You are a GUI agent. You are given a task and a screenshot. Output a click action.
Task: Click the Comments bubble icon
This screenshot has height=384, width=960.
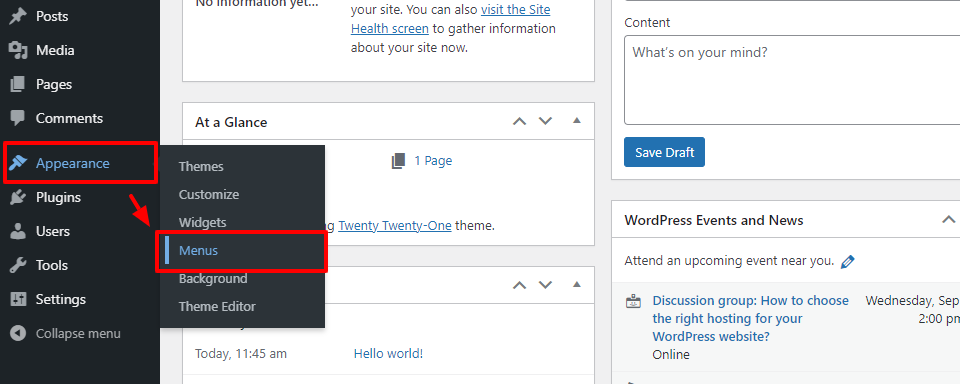coord(18,118)
